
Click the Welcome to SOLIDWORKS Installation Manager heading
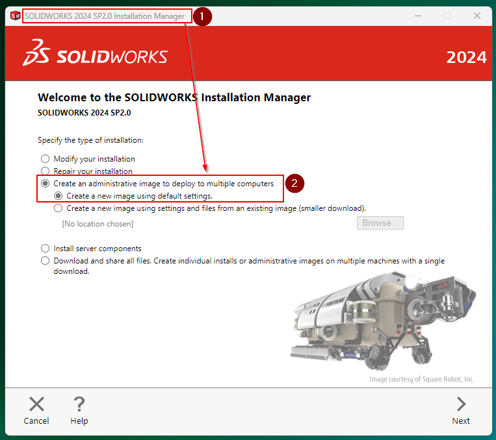(x=174, y=97)
